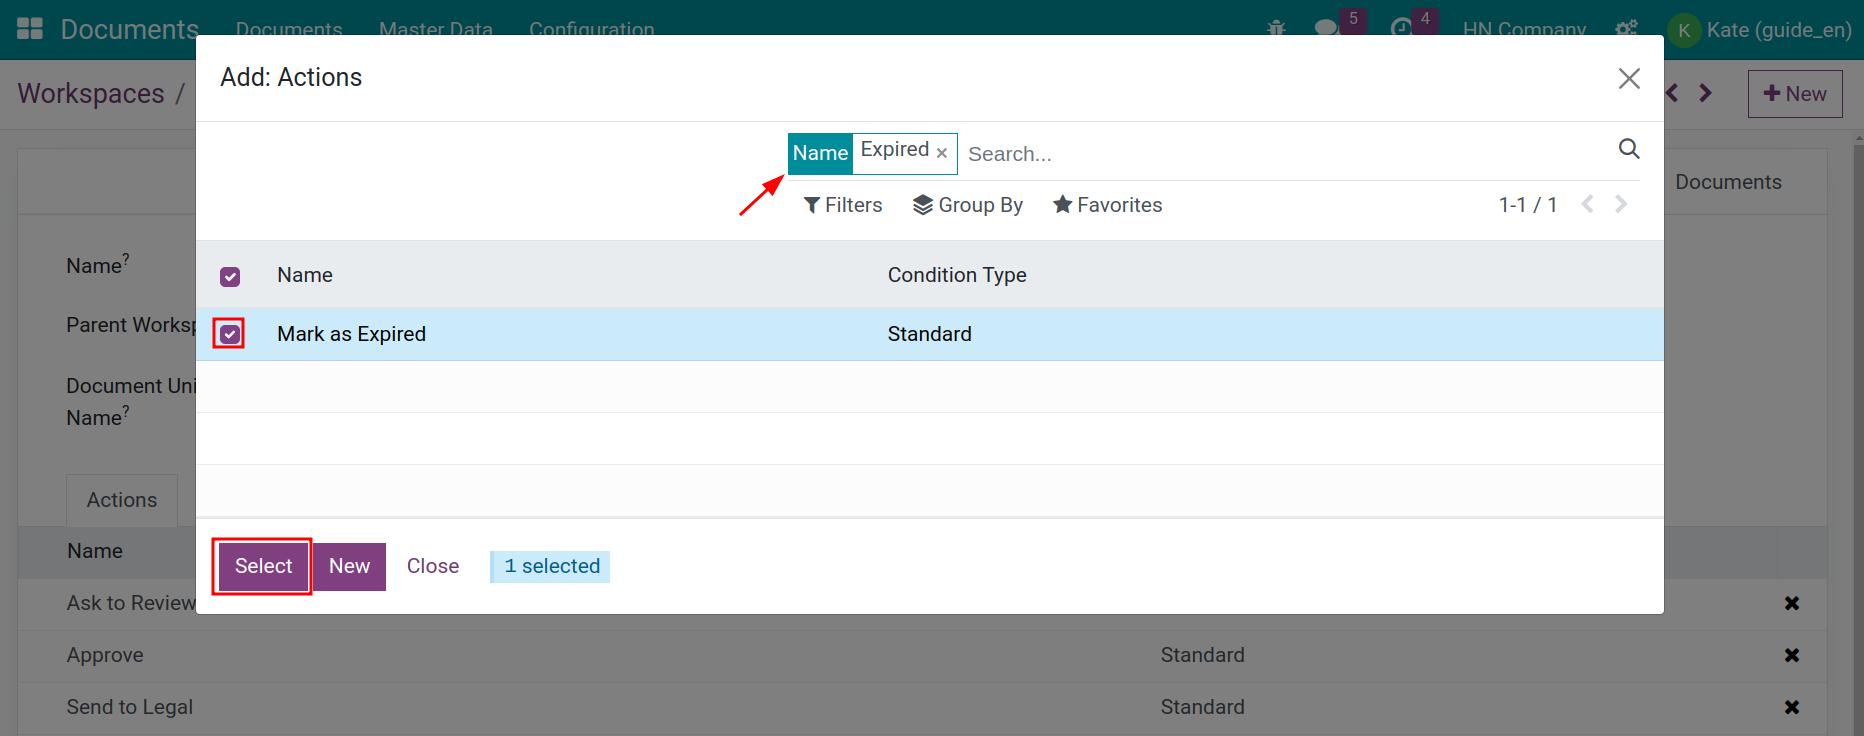Open the Kate user menu
Image resolution: width=1864 pixels, height=736 pixels.
1761,30
